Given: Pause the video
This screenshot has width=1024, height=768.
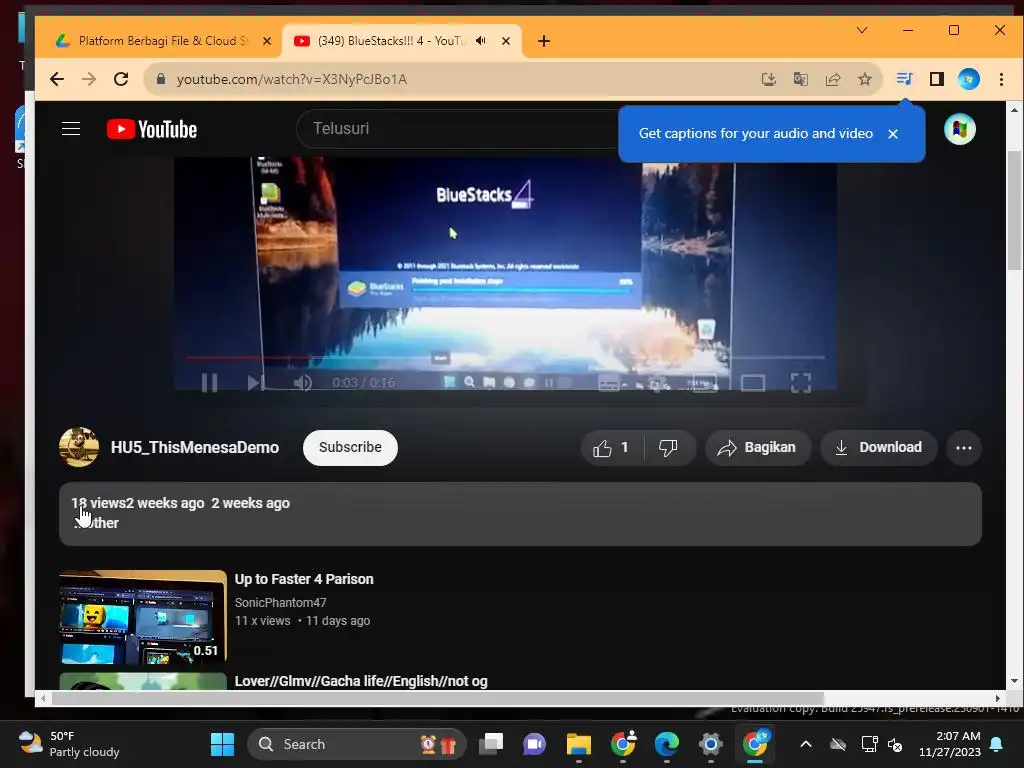Looking at the screenshot, I should [x=210, y=383].
